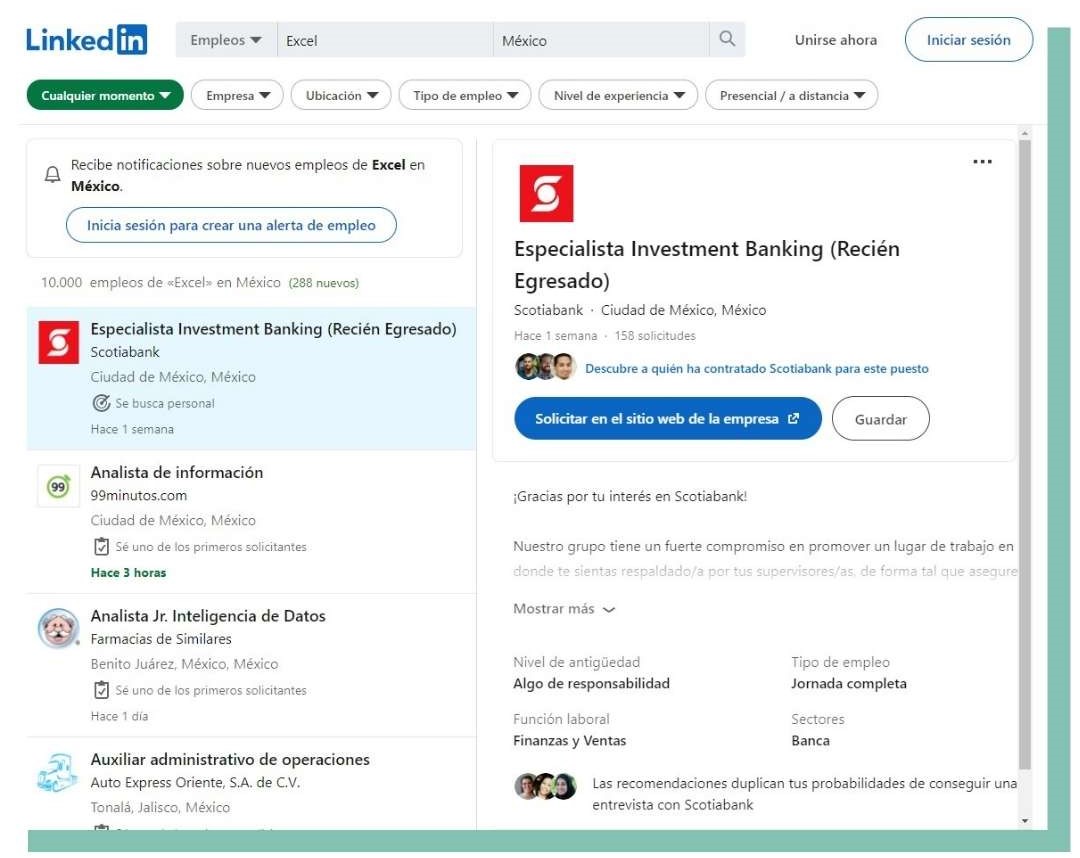Click the Auto Express Oriente truck logo
The image size is (1080, 858).
[x=57, y=772]
